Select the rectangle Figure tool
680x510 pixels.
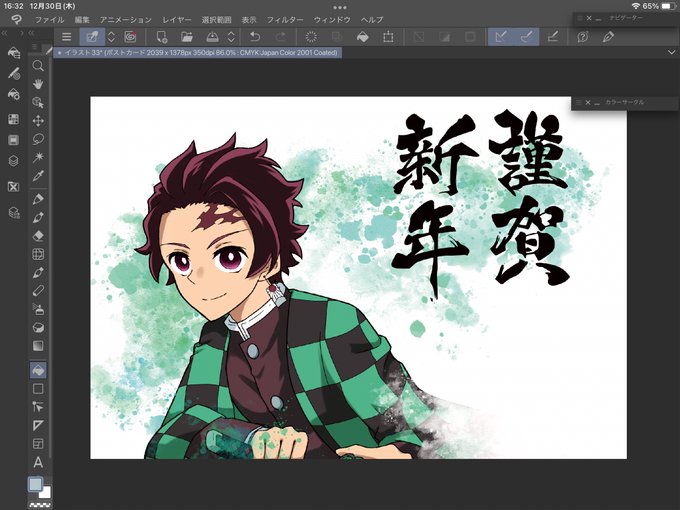pos(38,389)
